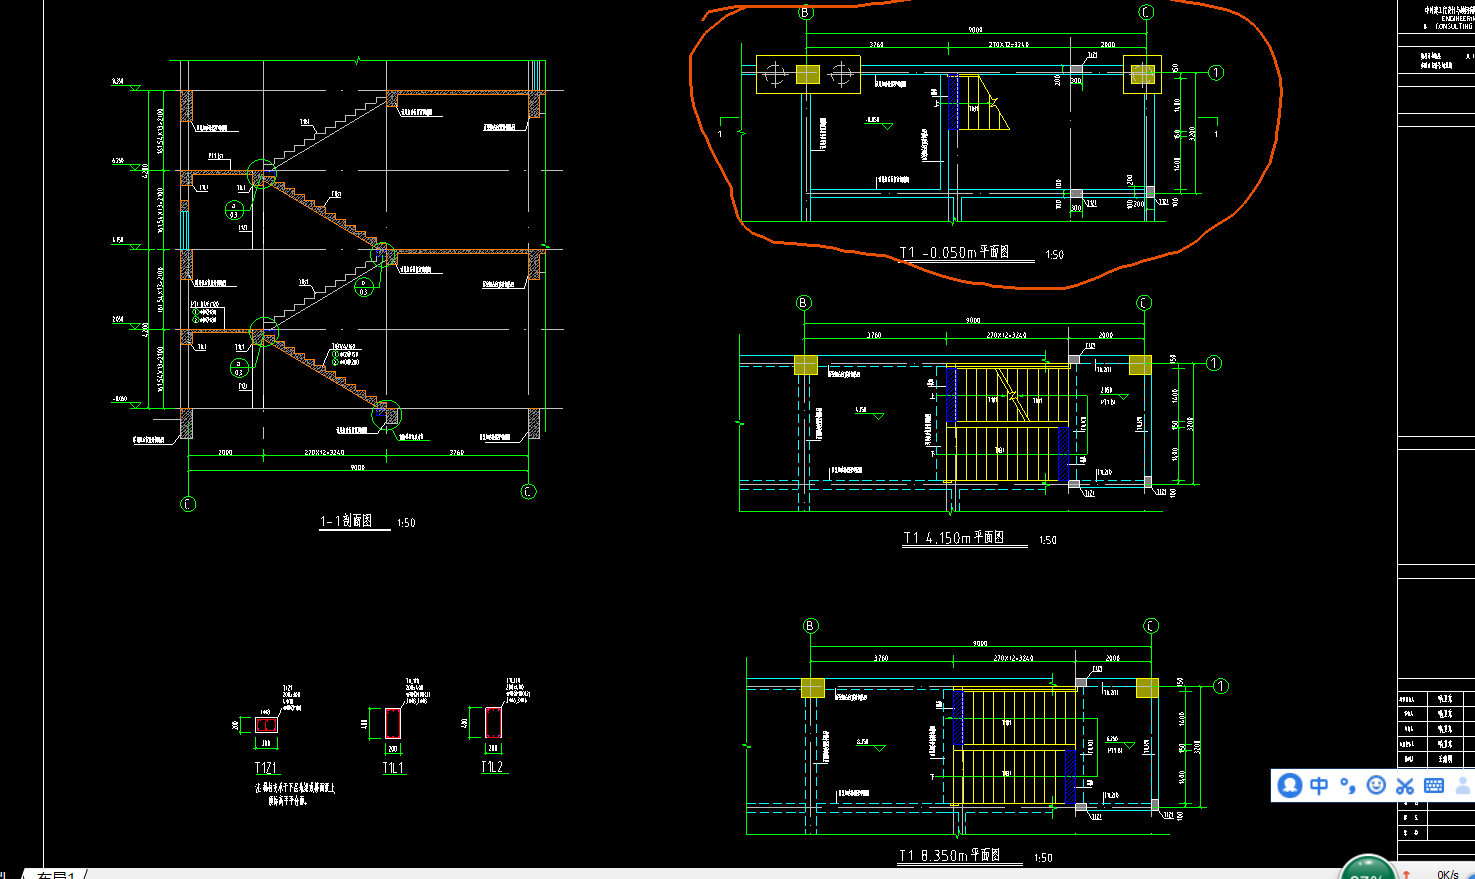The width and height of the screenshot is (1475, 879).
Task: Select the T1 -0.050m平面图 title
Action: (954, 252)
